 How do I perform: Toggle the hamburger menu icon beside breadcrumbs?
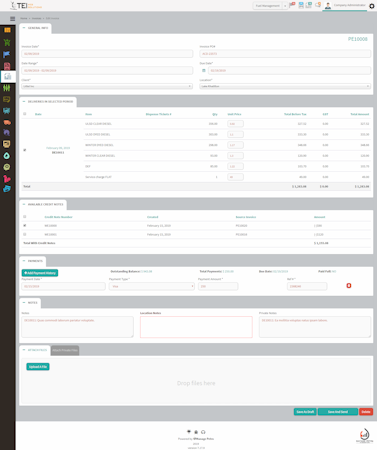click(13, 19)
